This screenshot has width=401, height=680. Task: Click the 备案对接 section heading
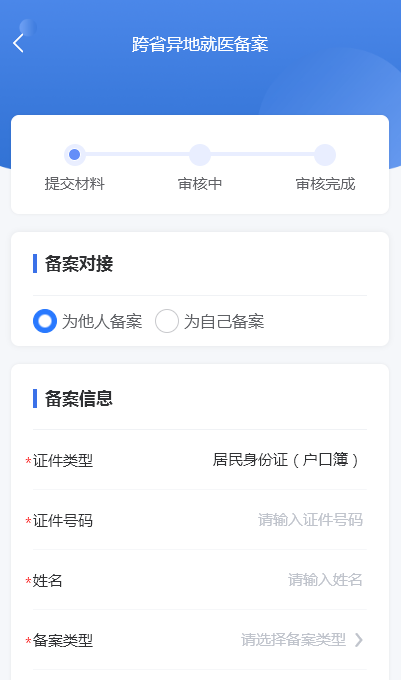point(79,264)
